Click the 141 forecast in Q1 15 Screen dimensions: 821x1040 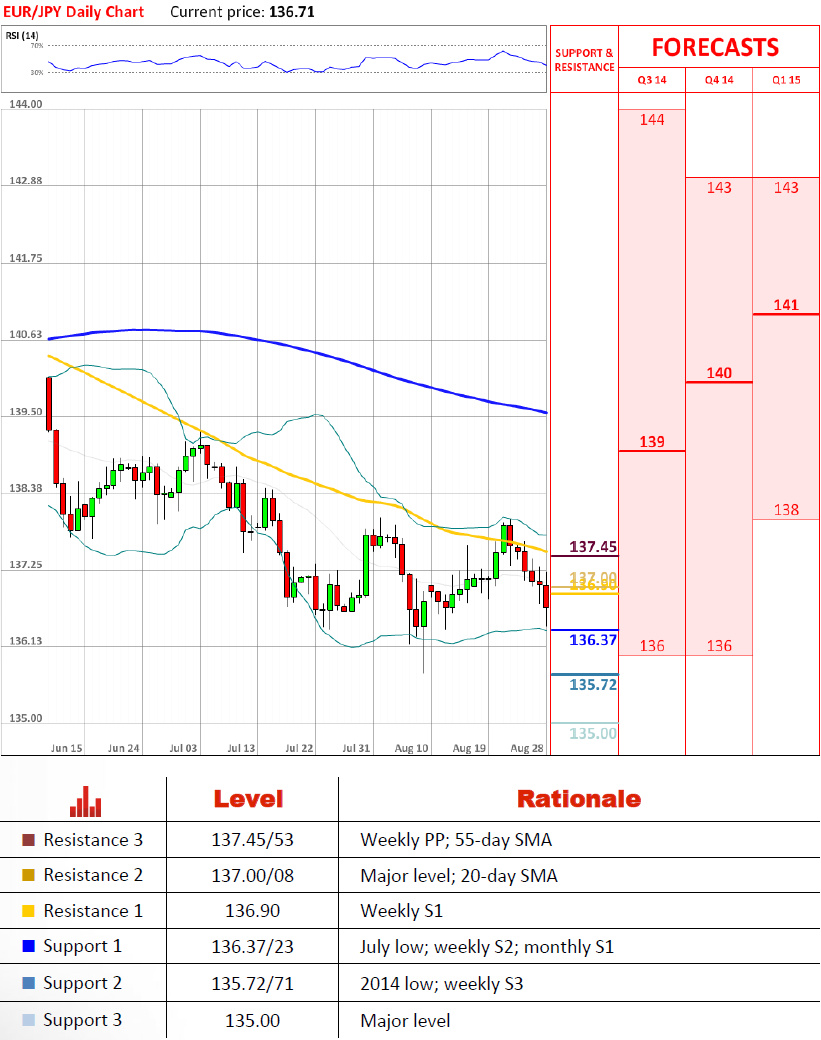(786, 305)
